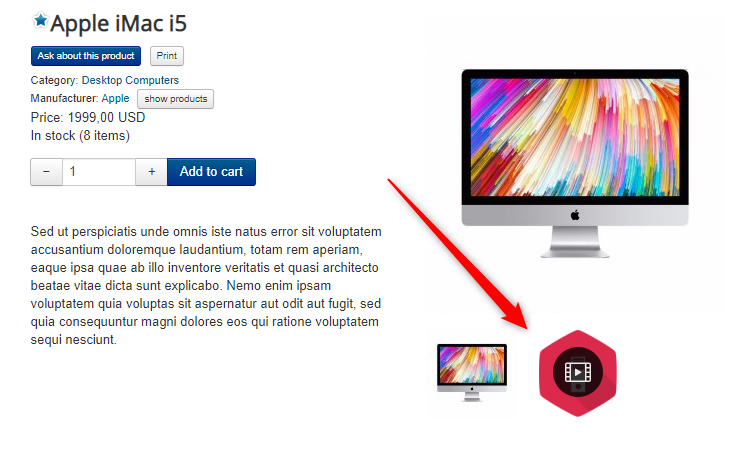Click the Apple iMac i5 heading
749x462 pixels.
pyautogui.click(x=118, y=23)
